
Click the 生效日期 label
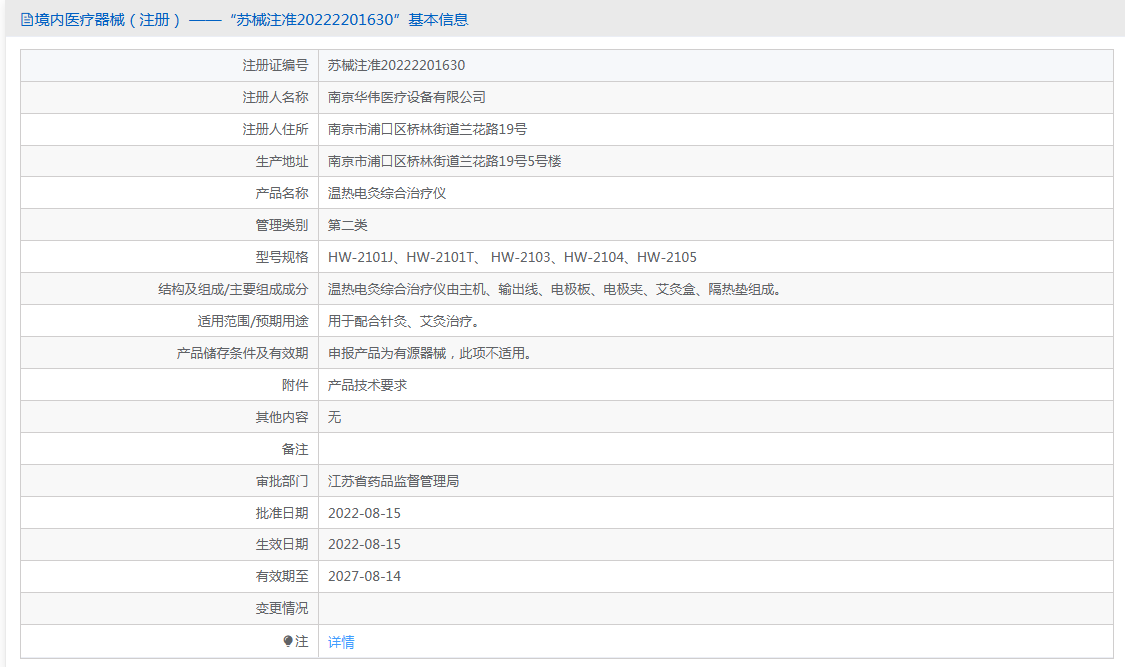point(282,544)
